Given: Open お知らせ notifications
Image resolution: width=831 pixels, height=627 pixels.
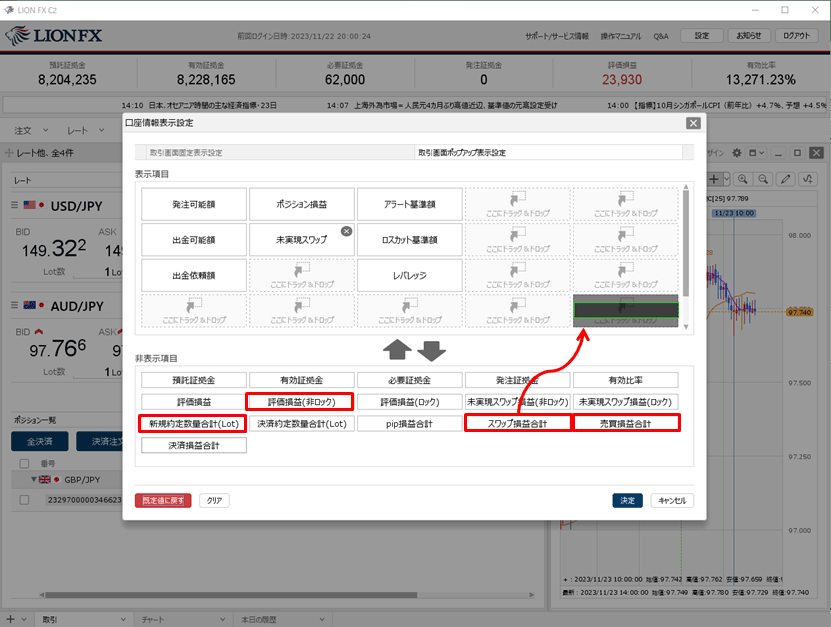Looking at the screenshot, I should coord(749,36).
